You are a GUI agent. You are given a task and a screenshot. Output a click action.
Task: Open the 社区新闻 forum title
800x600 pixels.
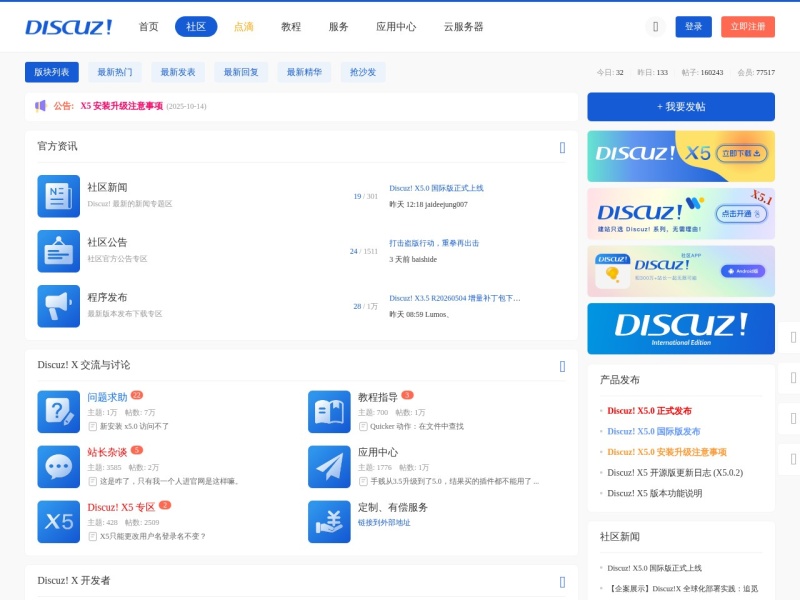click(x=107, y=188)
